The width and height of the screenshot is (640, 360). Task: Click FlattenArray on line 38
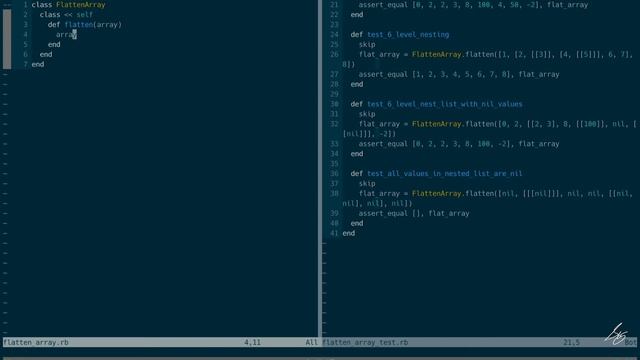tap(436, 193)
